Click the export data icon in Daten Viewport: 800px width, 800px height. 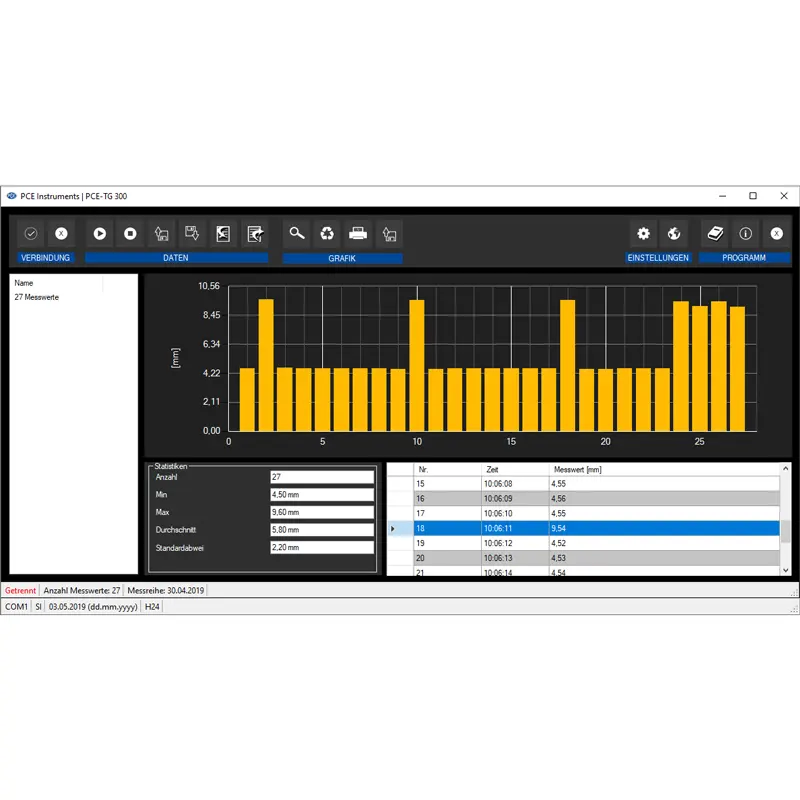point(256,233)
